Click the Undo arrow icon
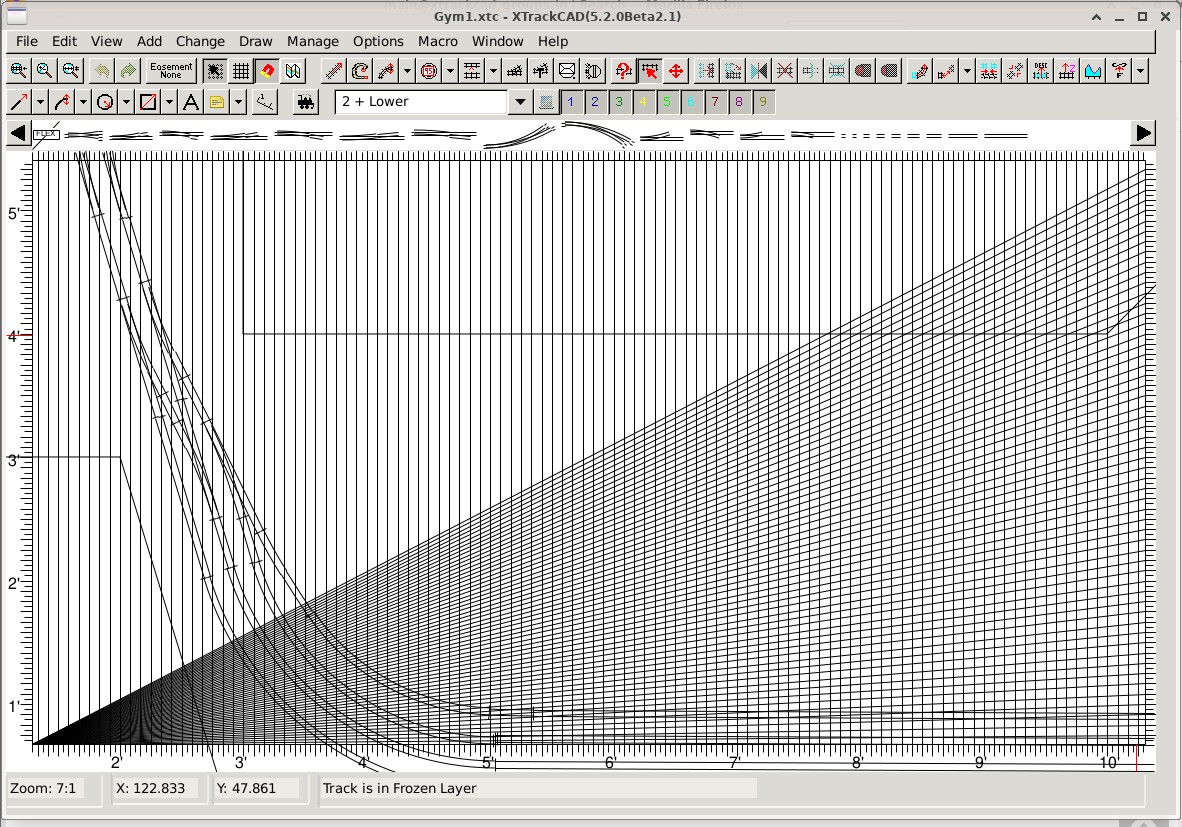The width and height of the screenshot is (1182, 827). coord(101,71)
